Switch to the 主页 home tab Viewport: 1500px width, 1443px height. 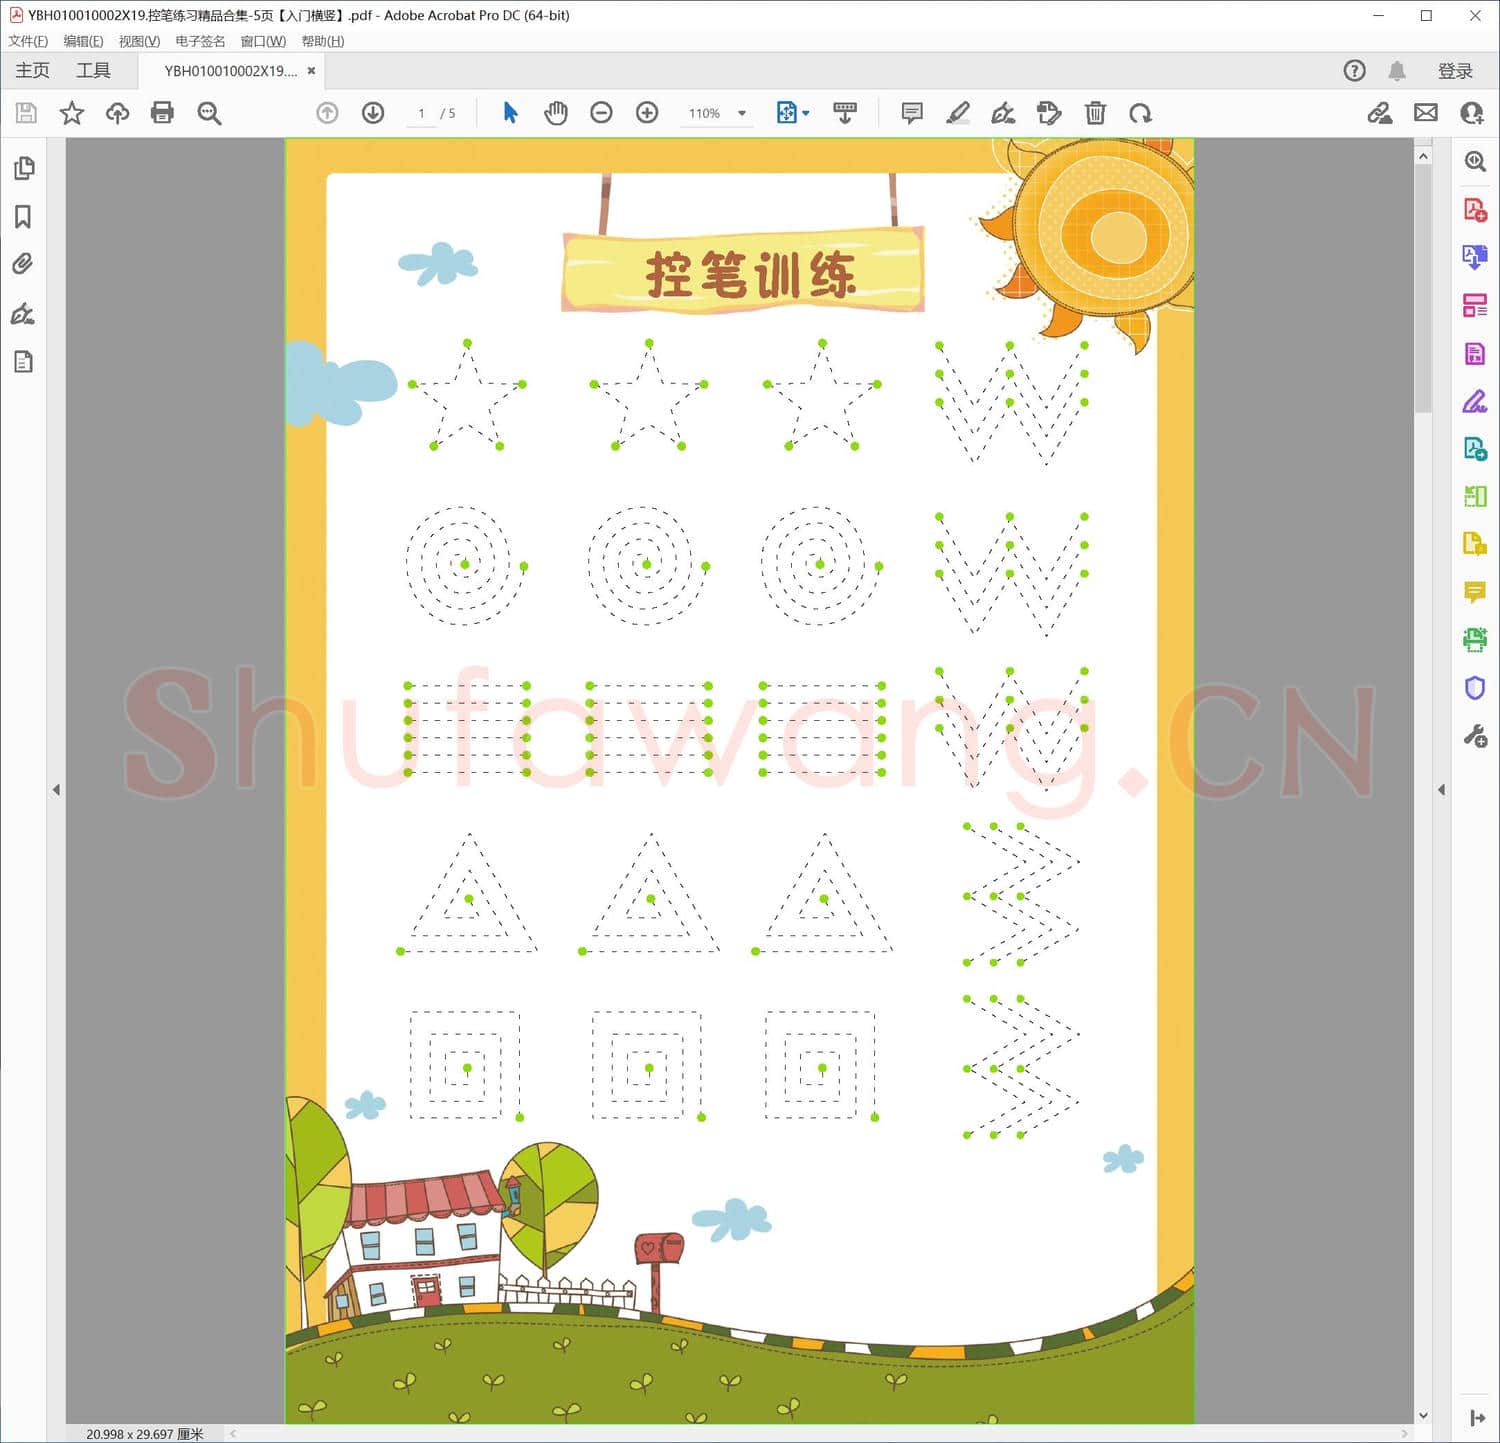[x=32, y=71]
